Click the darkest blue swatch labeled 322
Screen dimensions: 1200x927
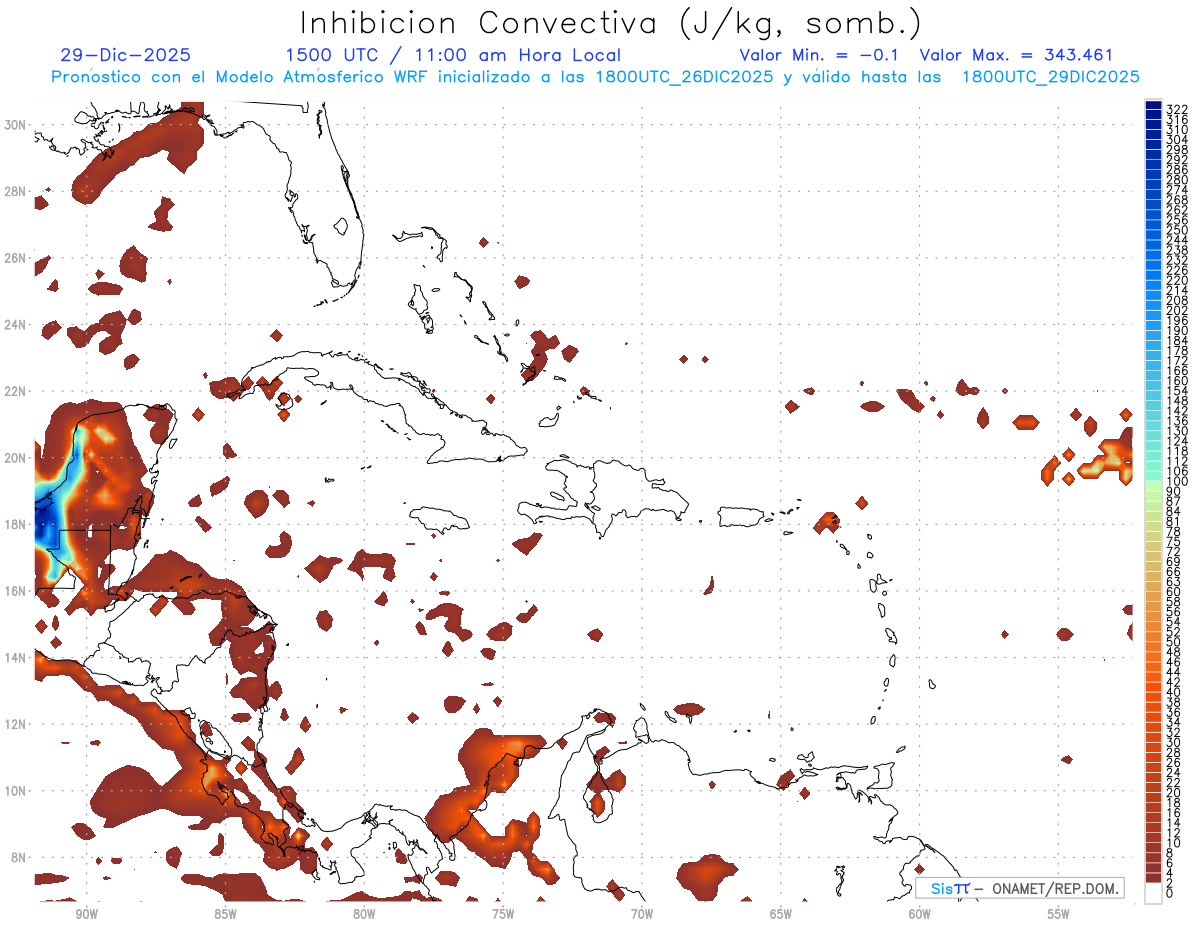pyautogui.click(x=1153, y=105)
